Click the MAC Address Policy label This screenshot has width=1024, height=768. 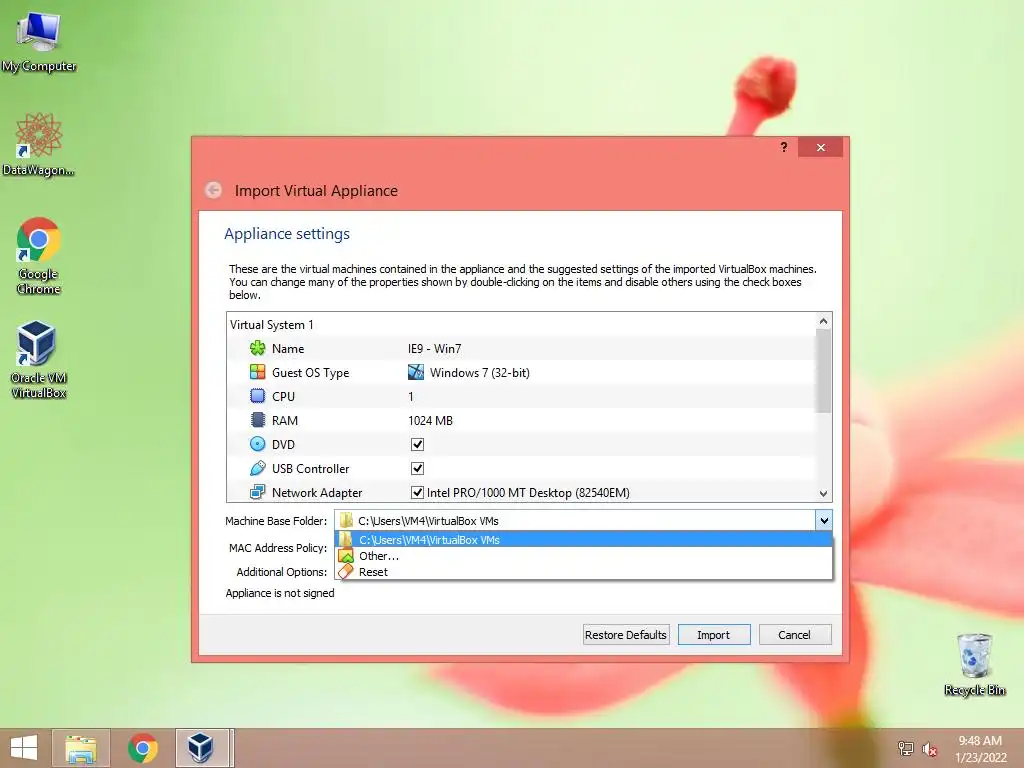(x=278, y=547)
